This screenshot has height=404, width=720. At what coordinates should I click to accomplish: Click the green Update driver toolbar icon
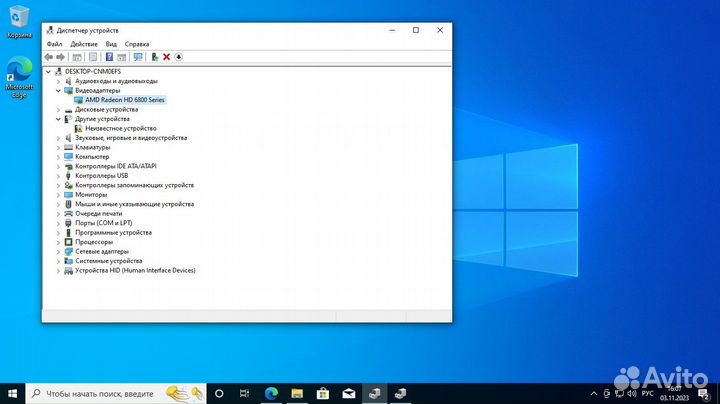(x=155, y=57)
